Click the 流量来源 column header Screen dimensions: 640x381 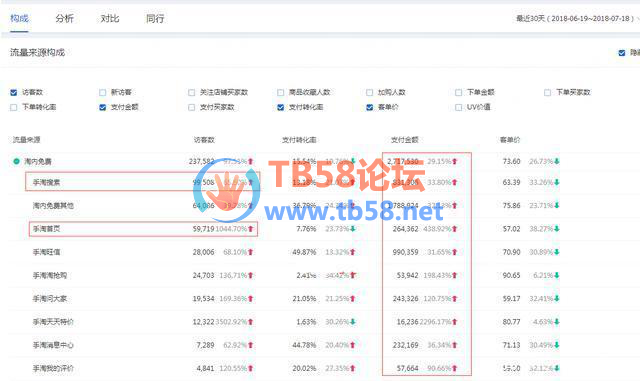pos(27,140)
